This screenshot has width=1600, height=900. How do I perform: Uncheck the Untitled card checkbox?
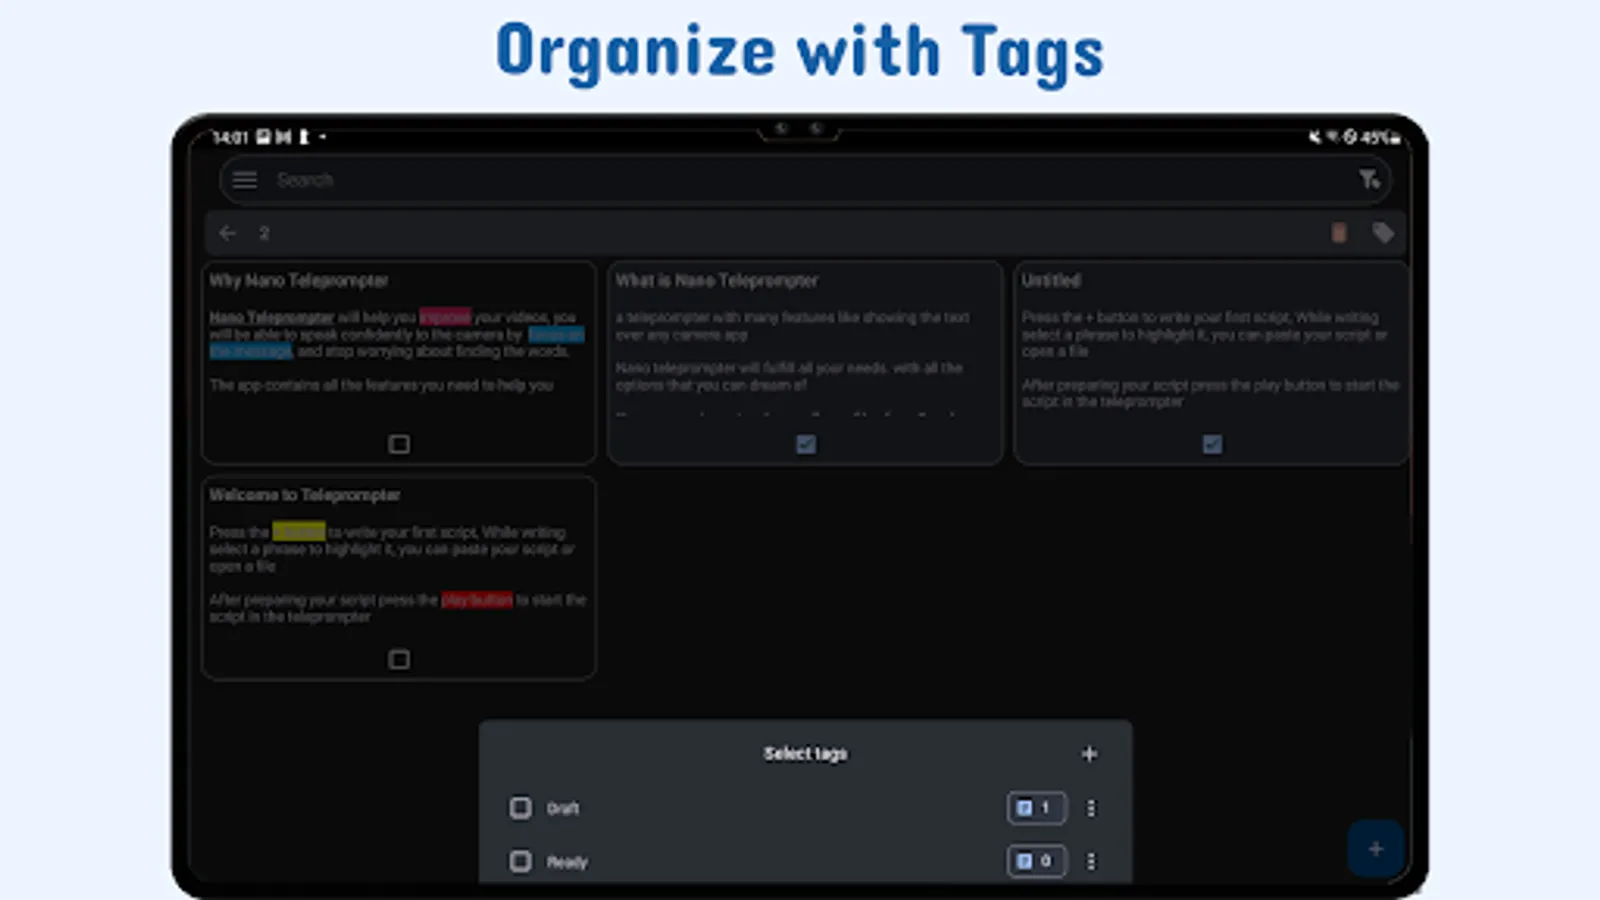point(1212,444)
